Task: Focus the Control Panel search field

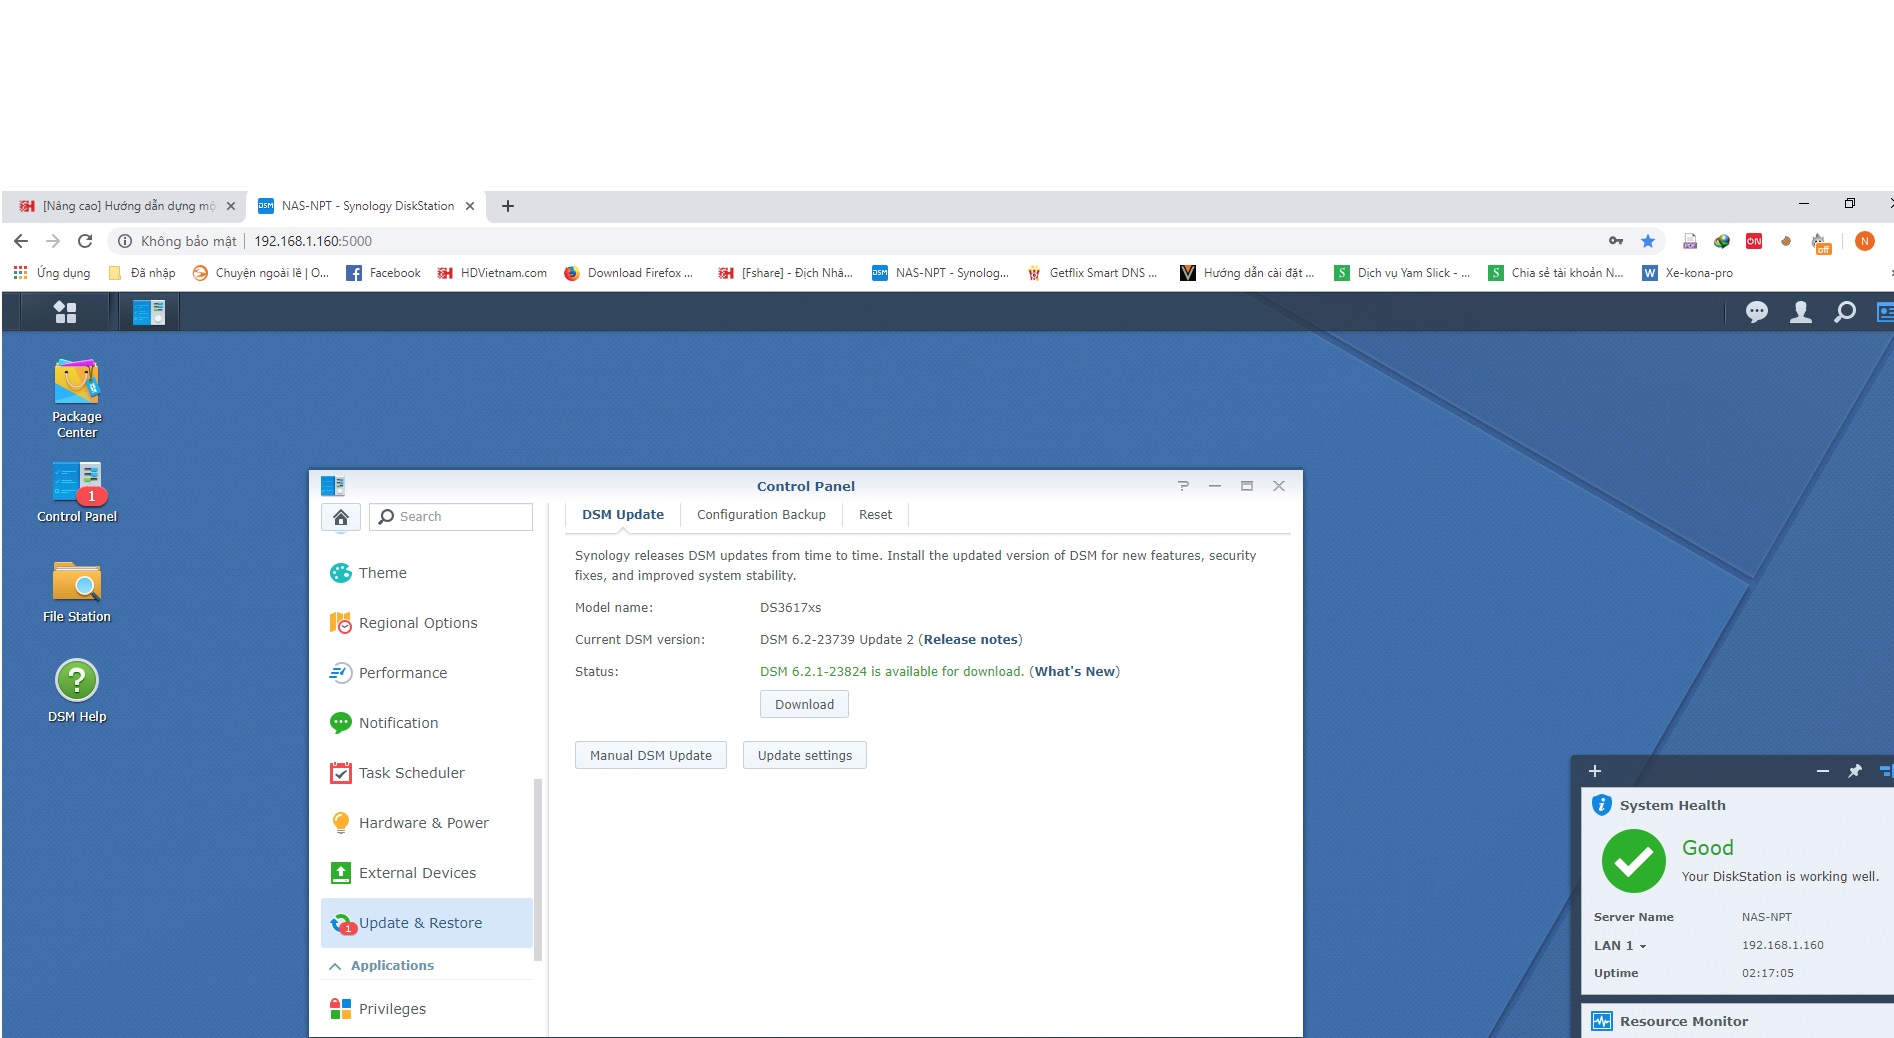Action: (451, 517)
